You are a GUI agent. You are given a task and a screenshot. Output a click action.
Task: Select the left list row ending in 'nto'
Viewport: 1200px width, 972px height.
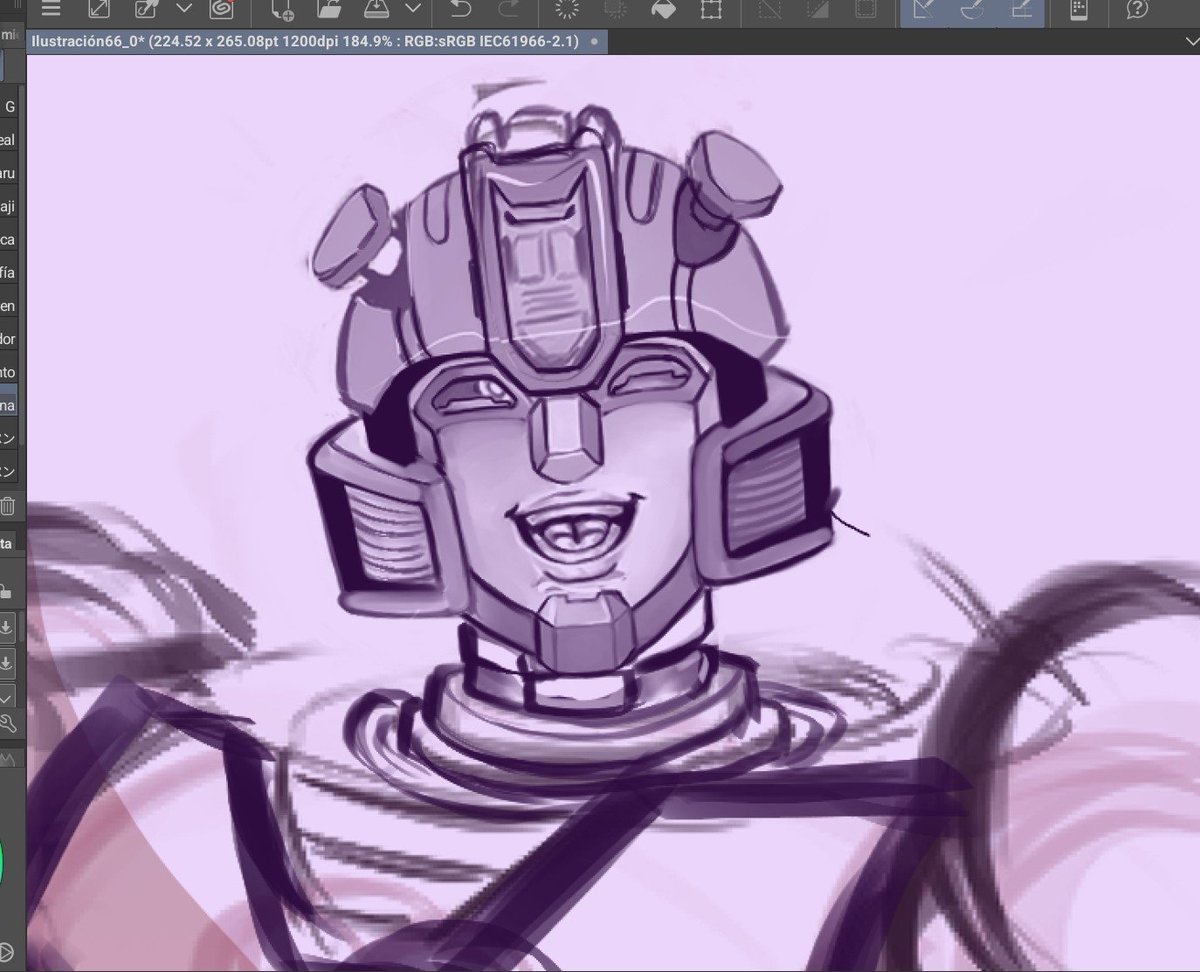9,372
